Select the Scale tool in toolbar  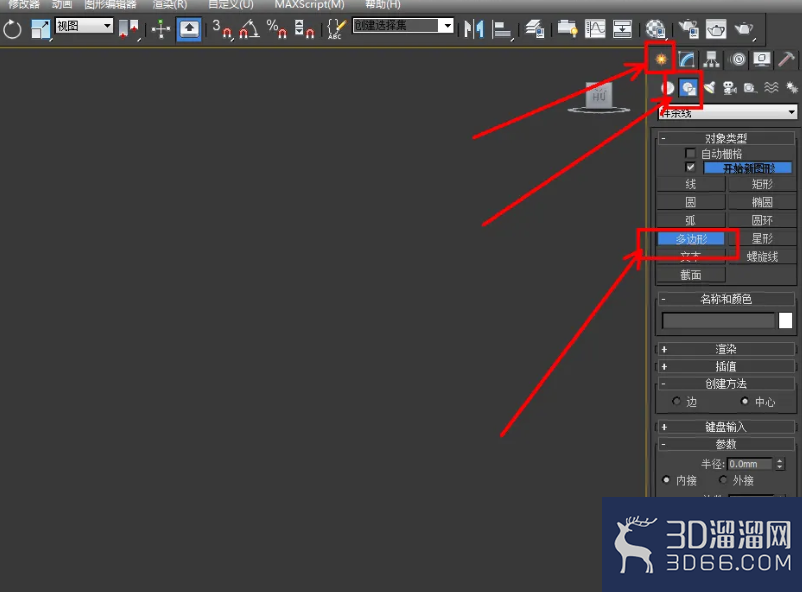40,29
